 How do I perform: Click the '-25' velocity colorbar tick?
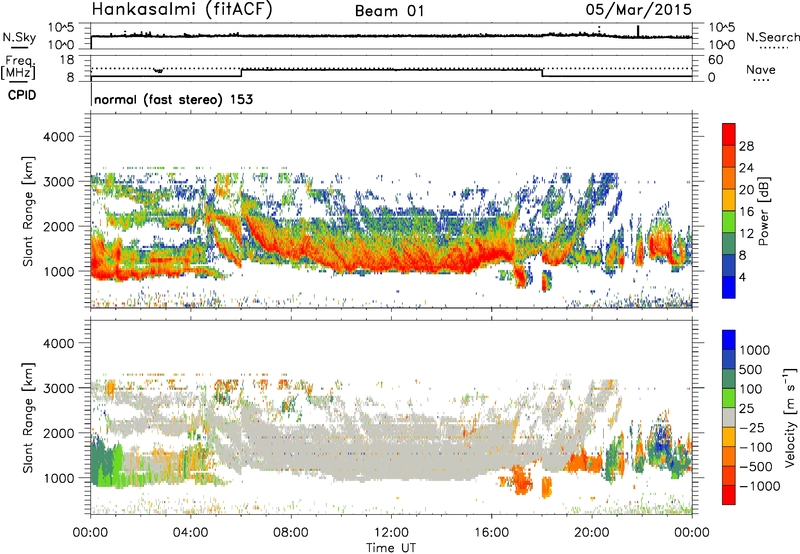(x=751, y=427)
